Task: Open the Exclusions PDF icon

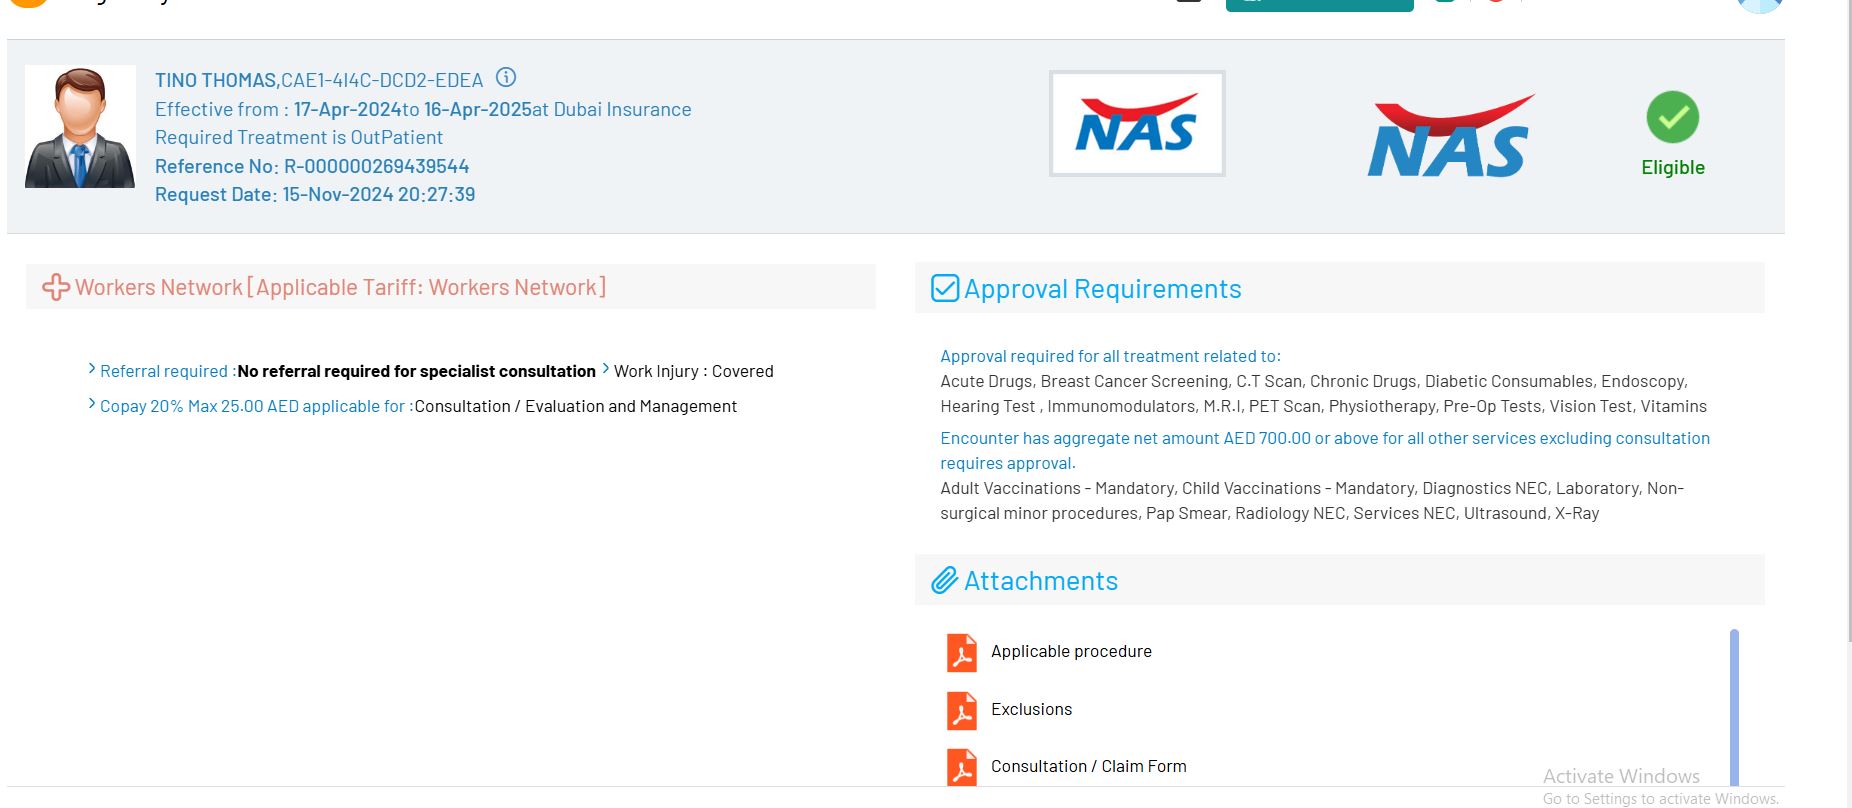Action: (962, 710)
